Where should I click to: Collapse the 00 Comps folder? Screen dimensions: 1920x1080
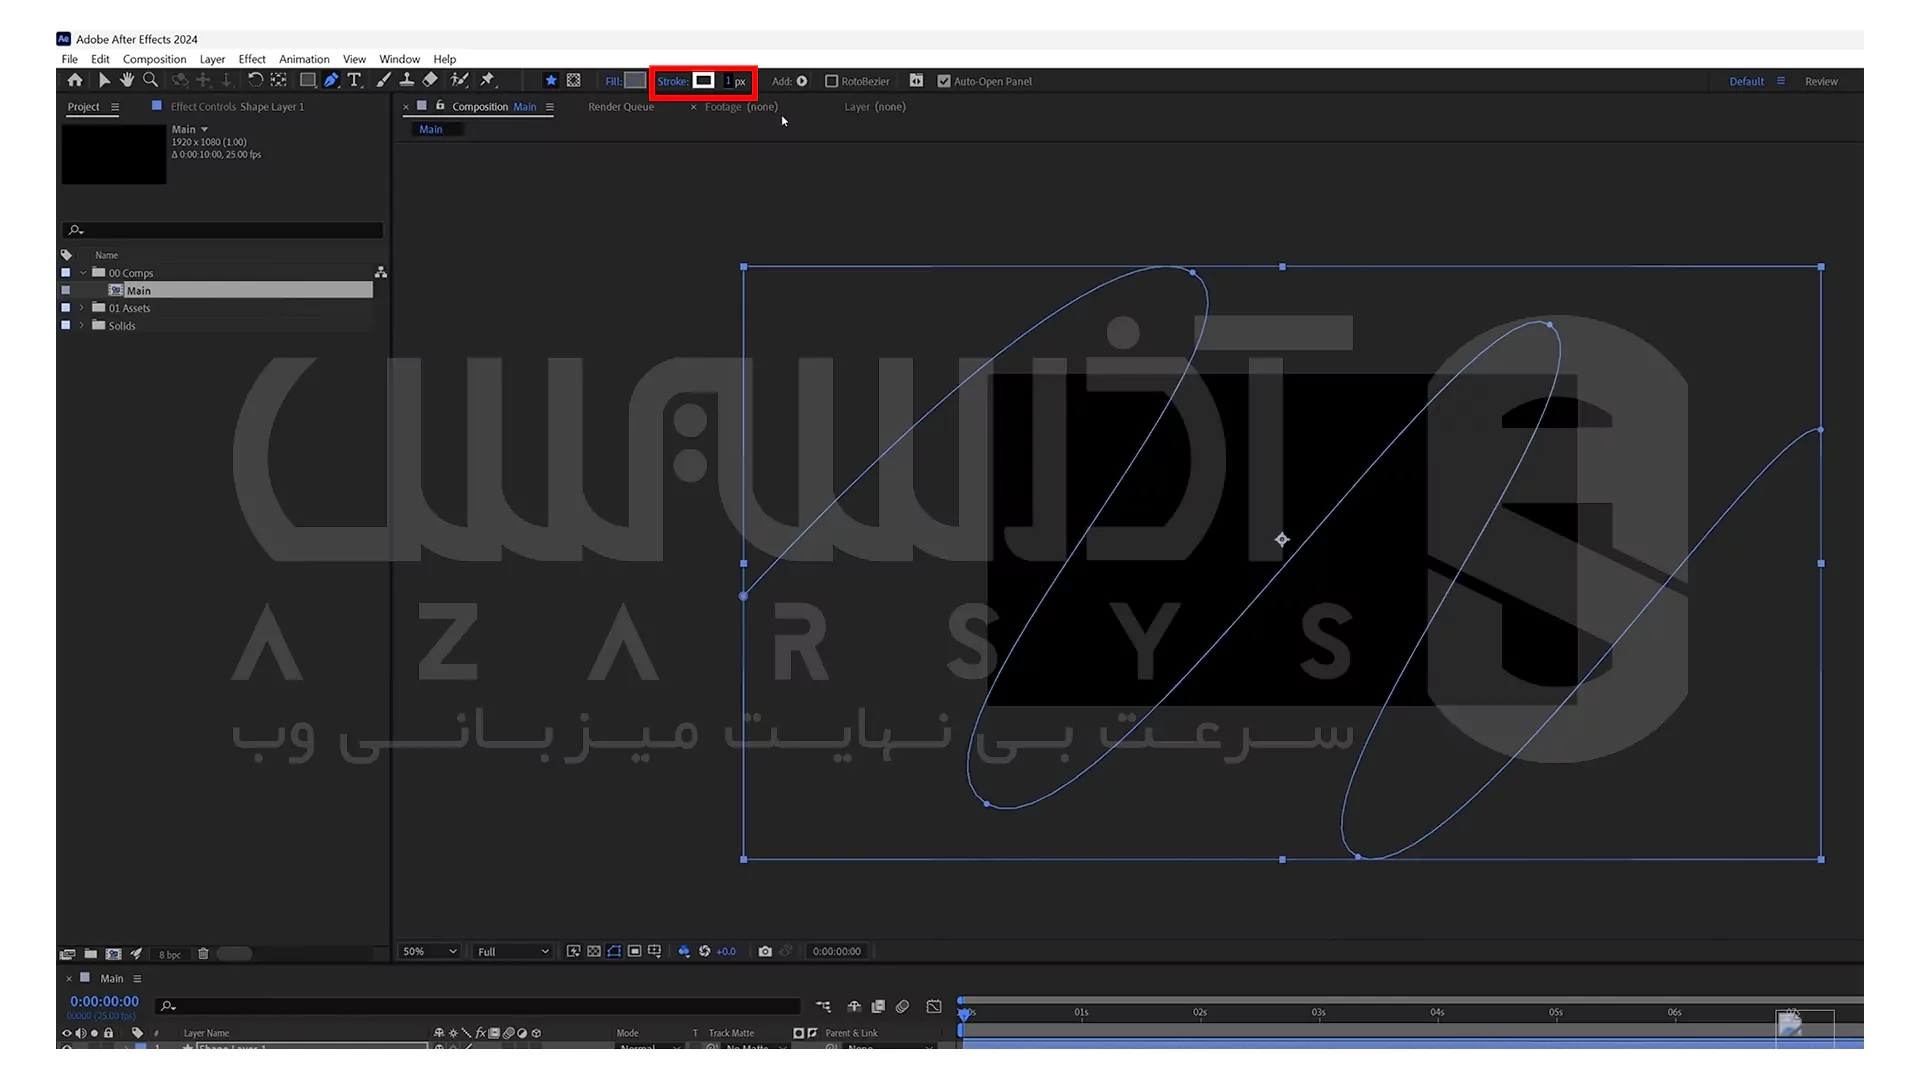point(83,273)
